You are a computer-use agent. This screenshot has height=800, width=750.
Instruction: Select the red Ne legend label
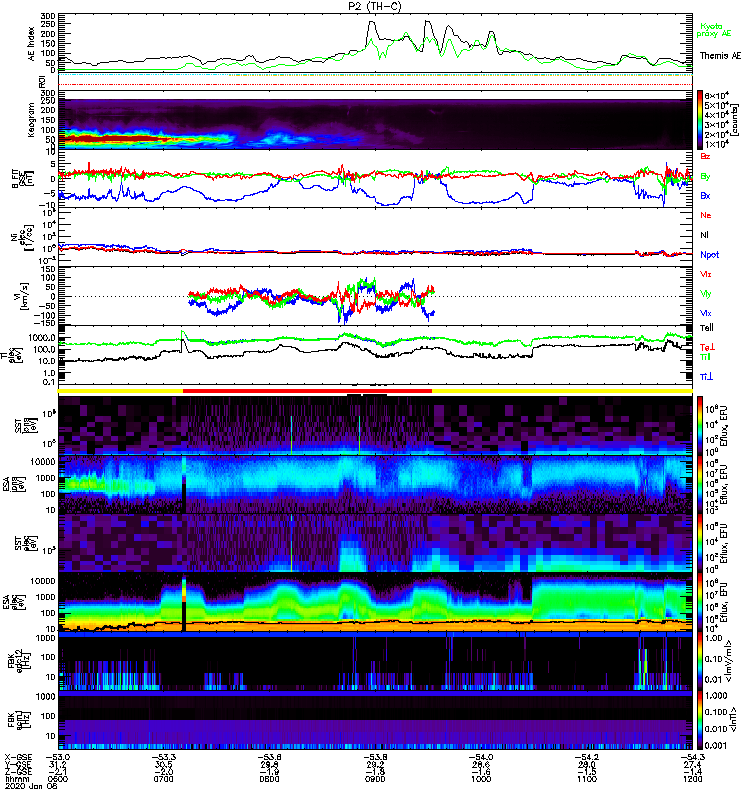click(706, 215)
